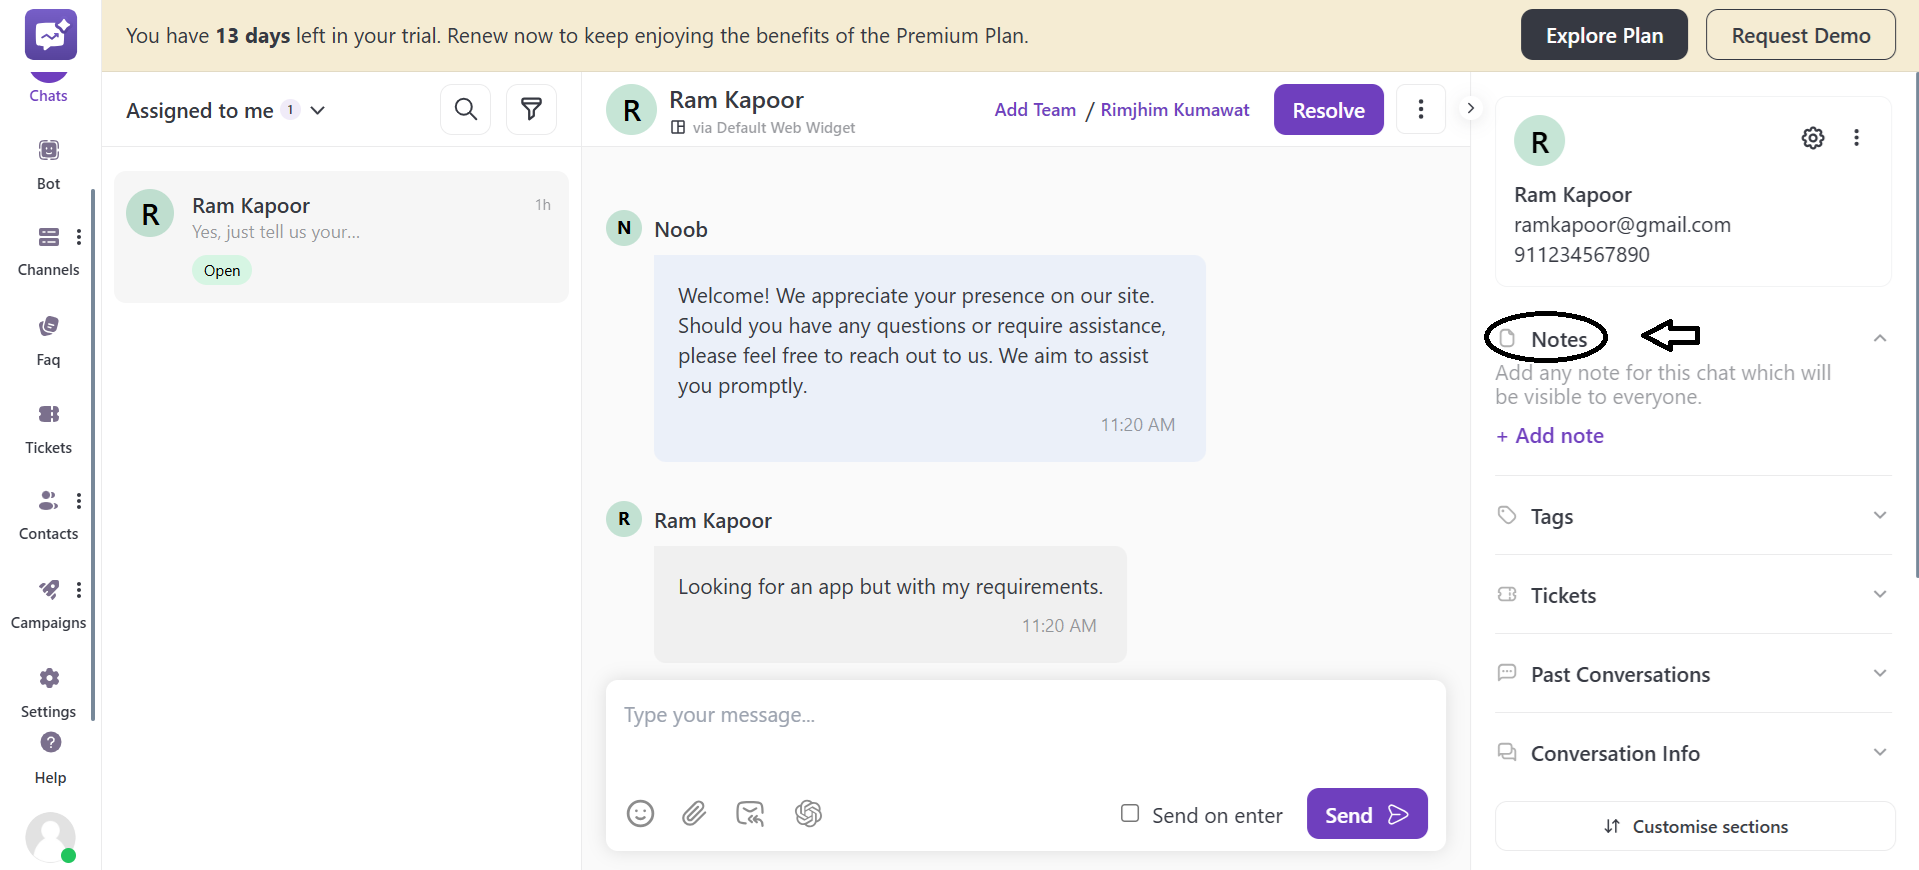Click the AI assistant icon in composer
This screenshot has height=870, width=1919.
pyautogui.click(x=808, y=814)
